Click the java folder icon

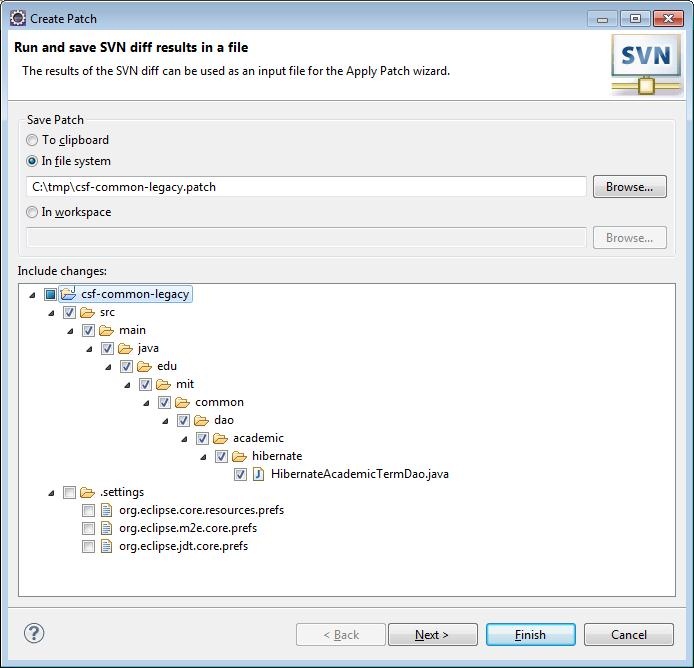click(x=125, y=348)
